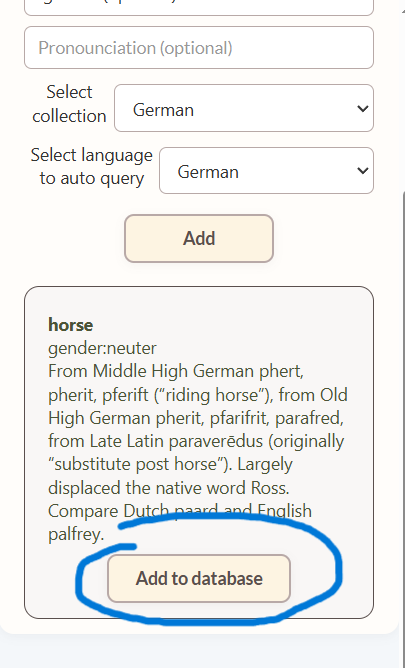Click the Pronounciation (optional) input field
This screenshot has width=405, height=668.
click(199, 48)
